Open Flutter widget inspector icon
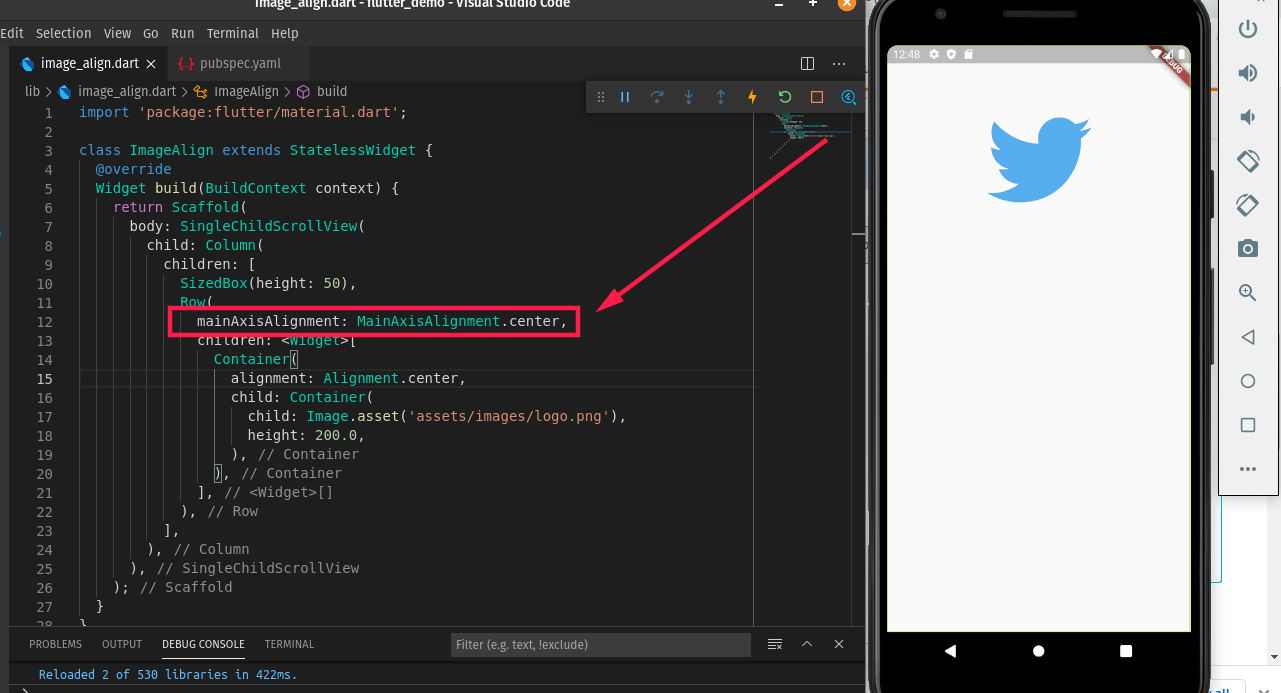Image resolution: width=1281 pixels, height=693 pixels. (x=849, y=97)
